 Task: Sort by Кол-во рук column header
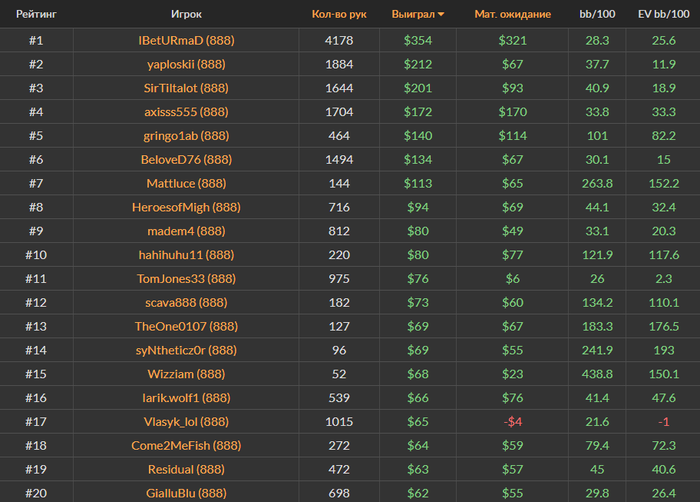pyautogui.click(x=339, y=14)
